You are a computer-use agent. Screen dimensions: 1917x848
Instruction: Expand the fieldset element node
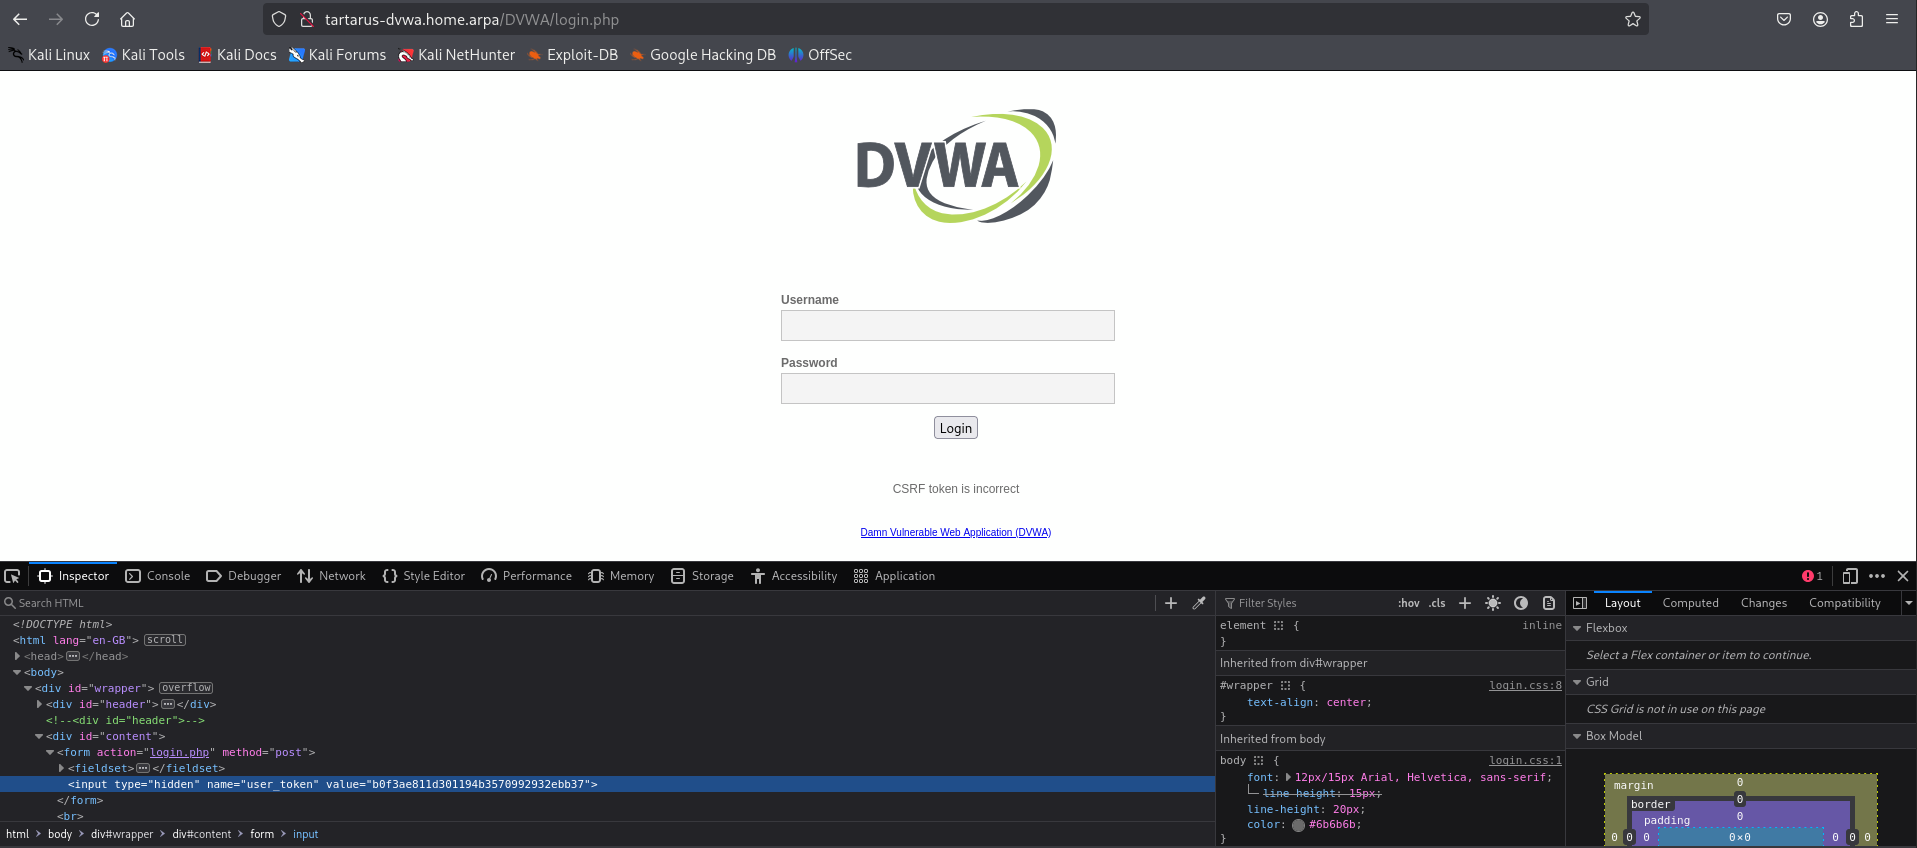[x=61, y=768]
